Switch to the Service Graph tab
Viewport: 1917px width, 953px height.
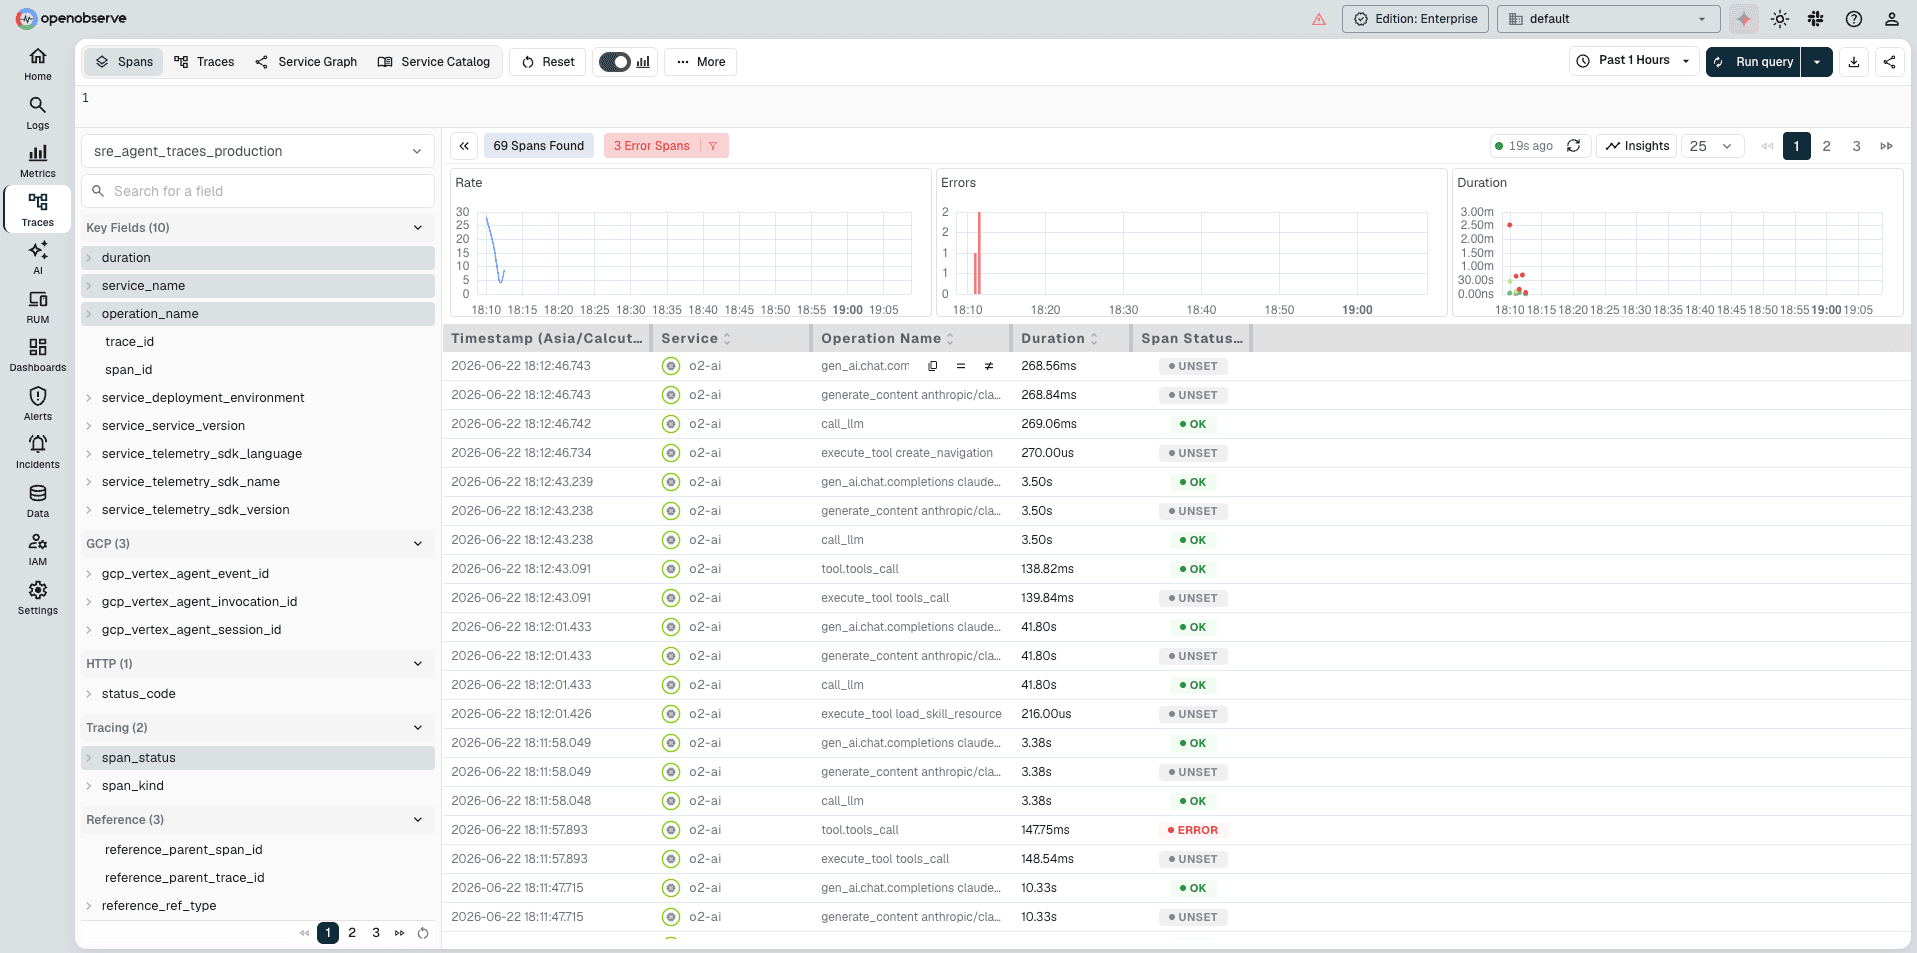coord(306,62)
